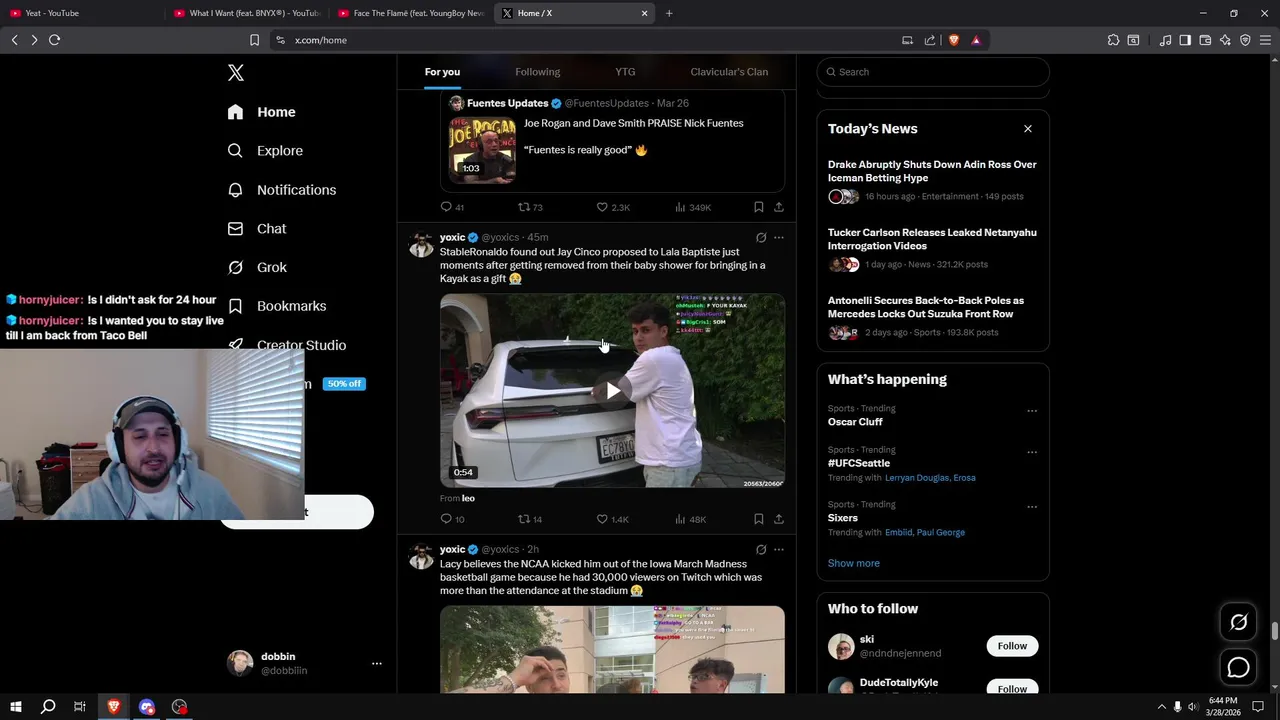Click the Brave Shields icon
This screenshot has width=1280, height=720.
pyautogui.click(x=953, y=40)
